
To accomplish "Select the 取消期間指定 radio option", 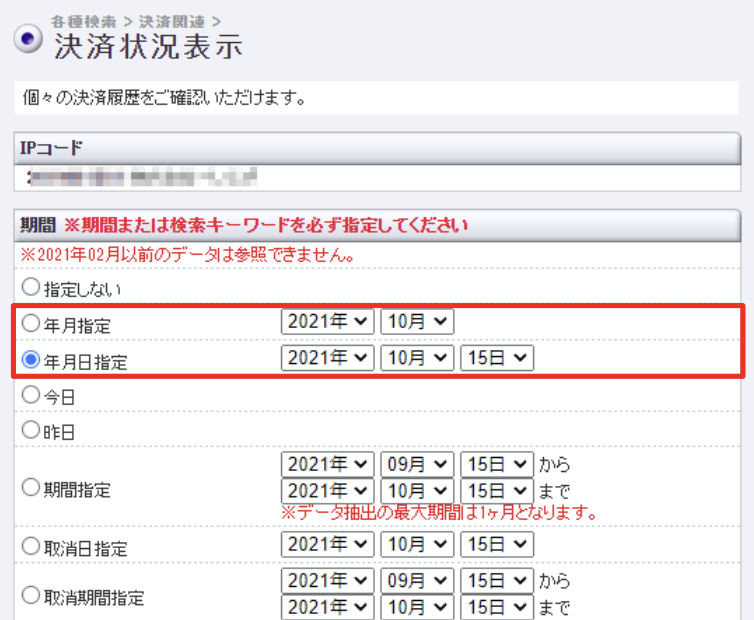I will pyautogui.click(x=31, y=595).
